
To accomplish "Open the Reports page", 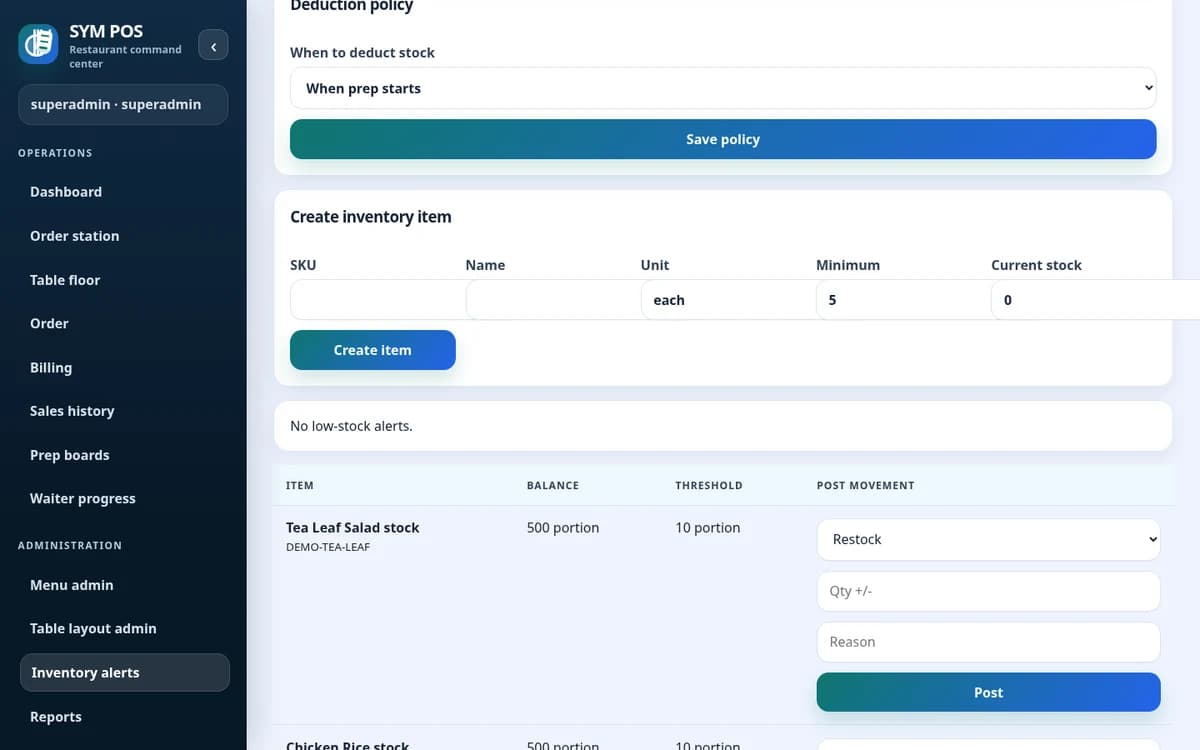I will pos(56,717).
